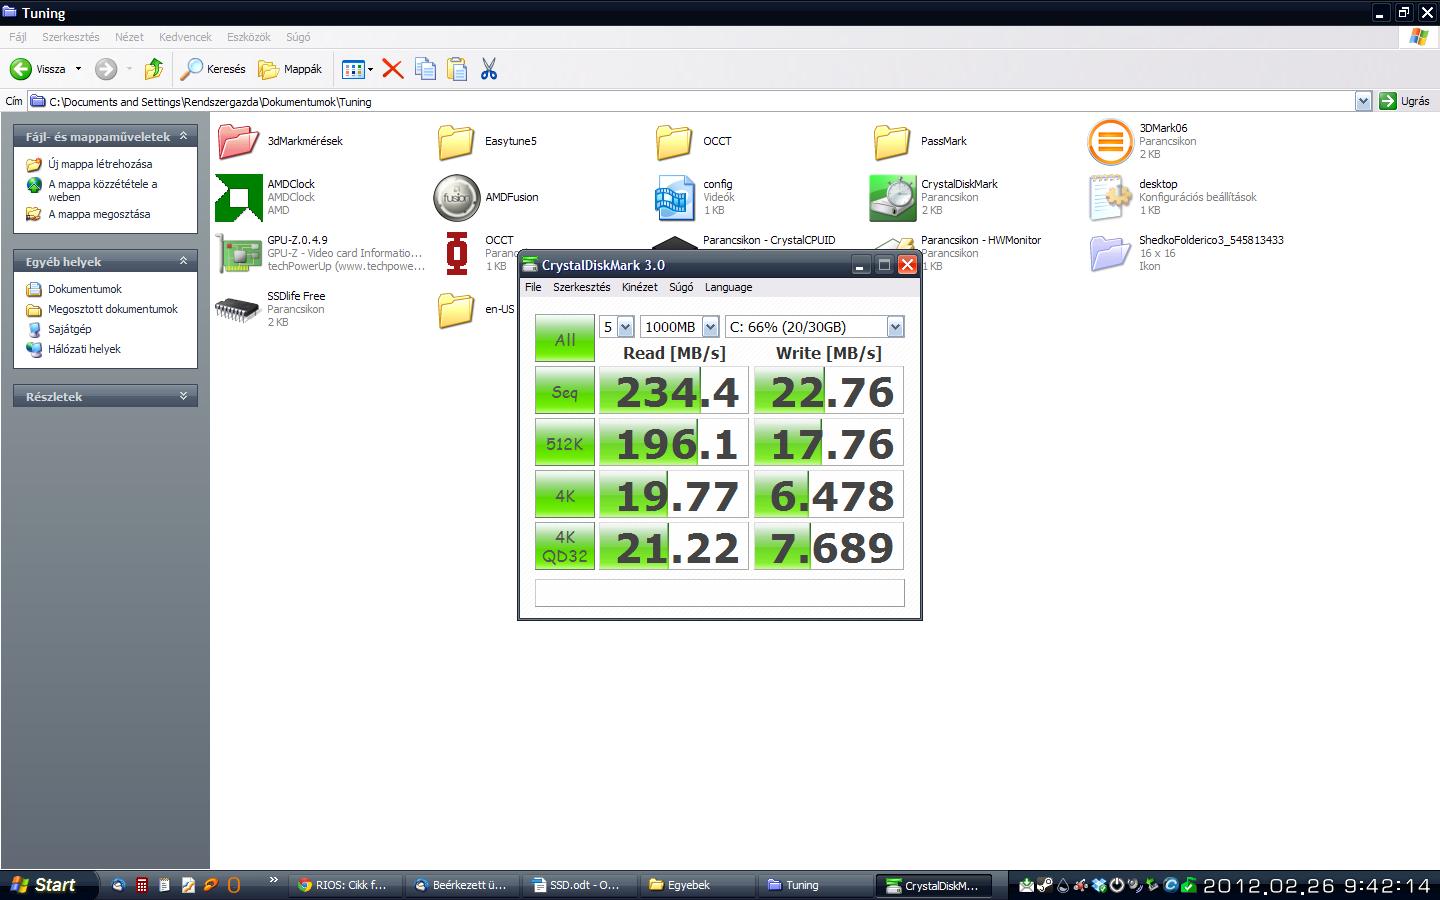Select the SSDlife Free shortcut icon
The image size is (1440, 900).
pyautogui.click(x=238, y=310)
